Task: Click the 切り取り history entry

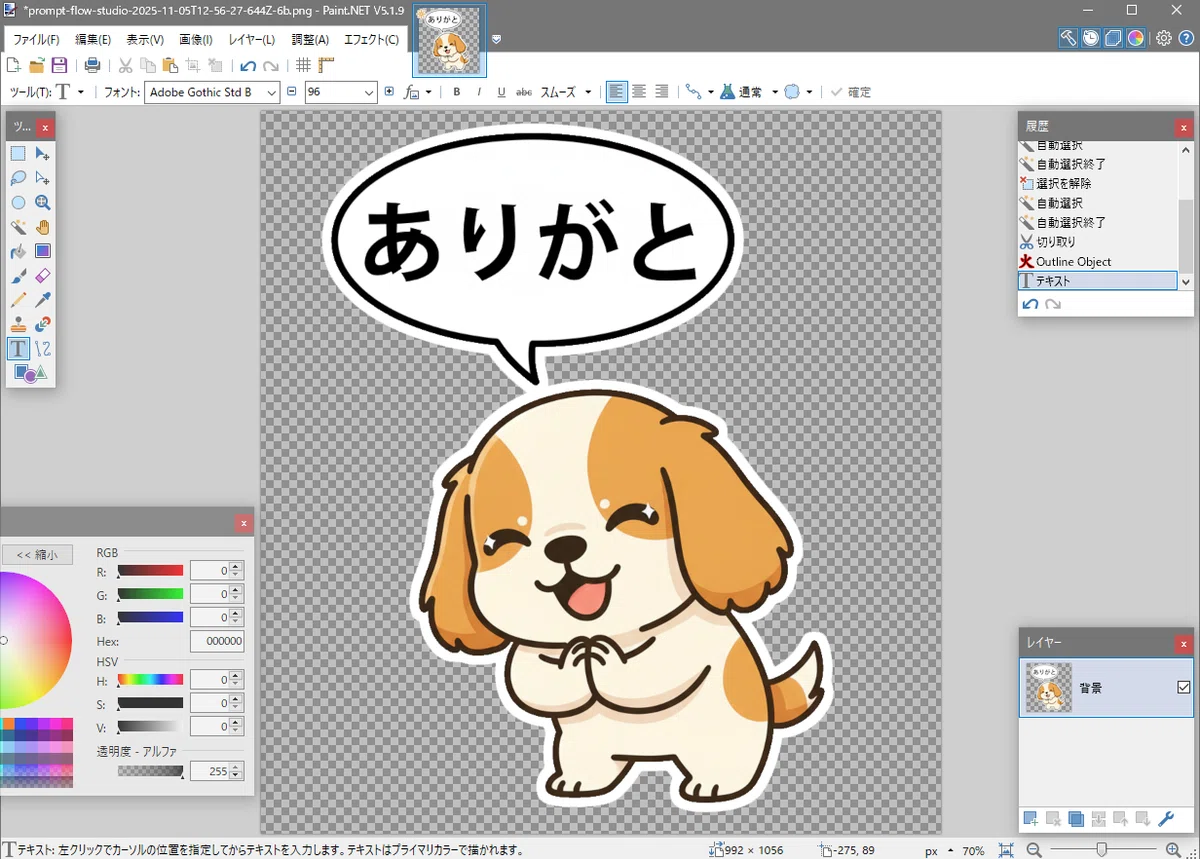Action: pyautogui.click(x=1097, y=242)
